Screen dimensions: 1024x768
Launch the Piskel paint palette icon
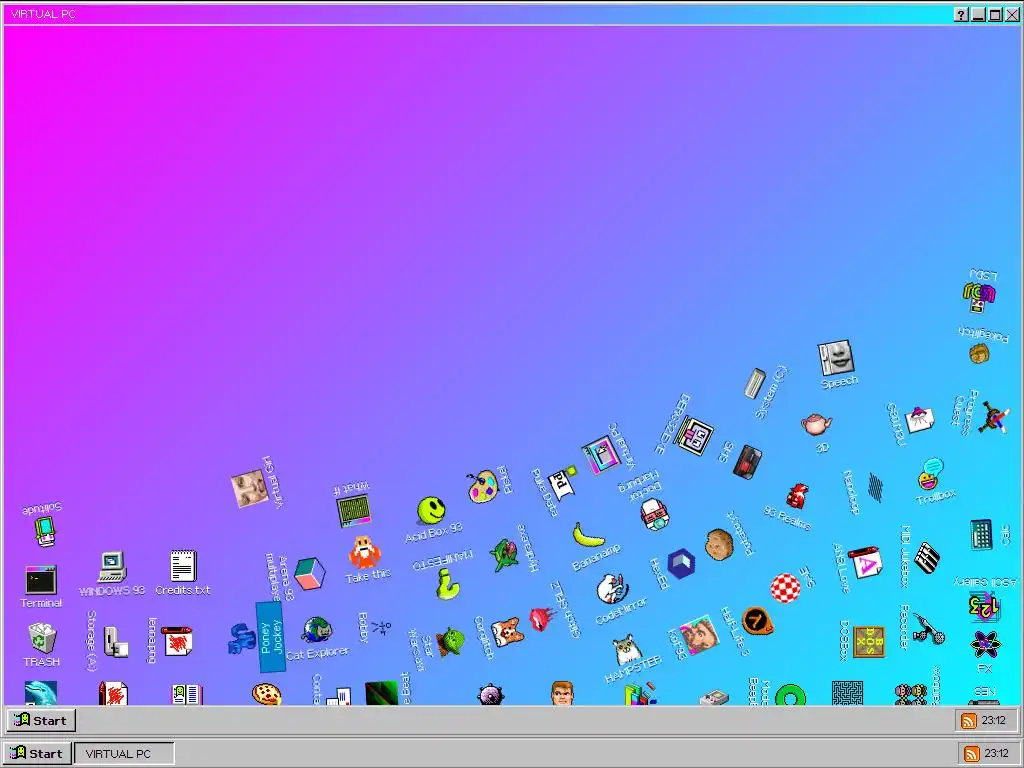[x=483, y=487]
